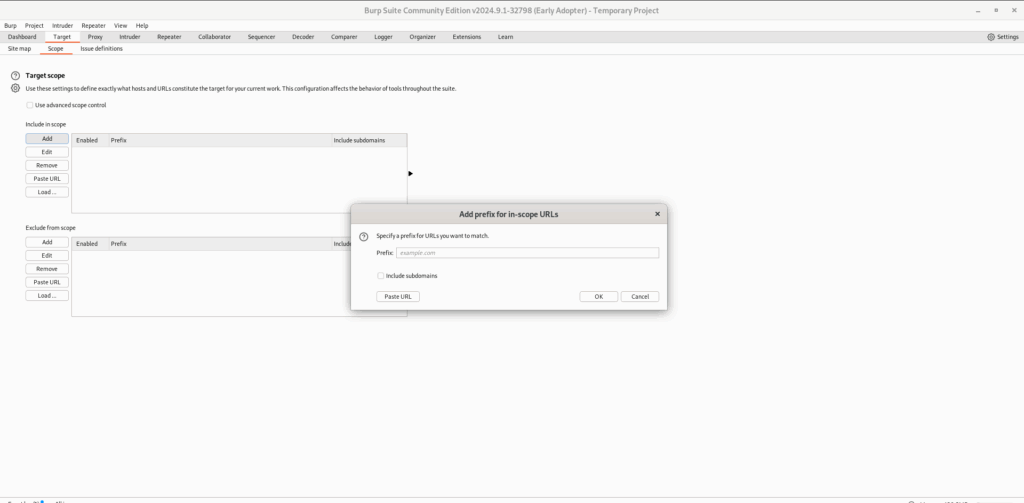Go to the Intruder tool tab
1024x503 pixels.
coord(129,37)
